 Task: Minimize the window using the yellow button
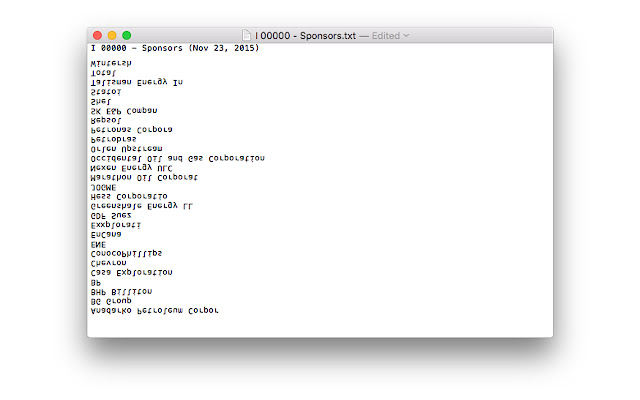112,36
